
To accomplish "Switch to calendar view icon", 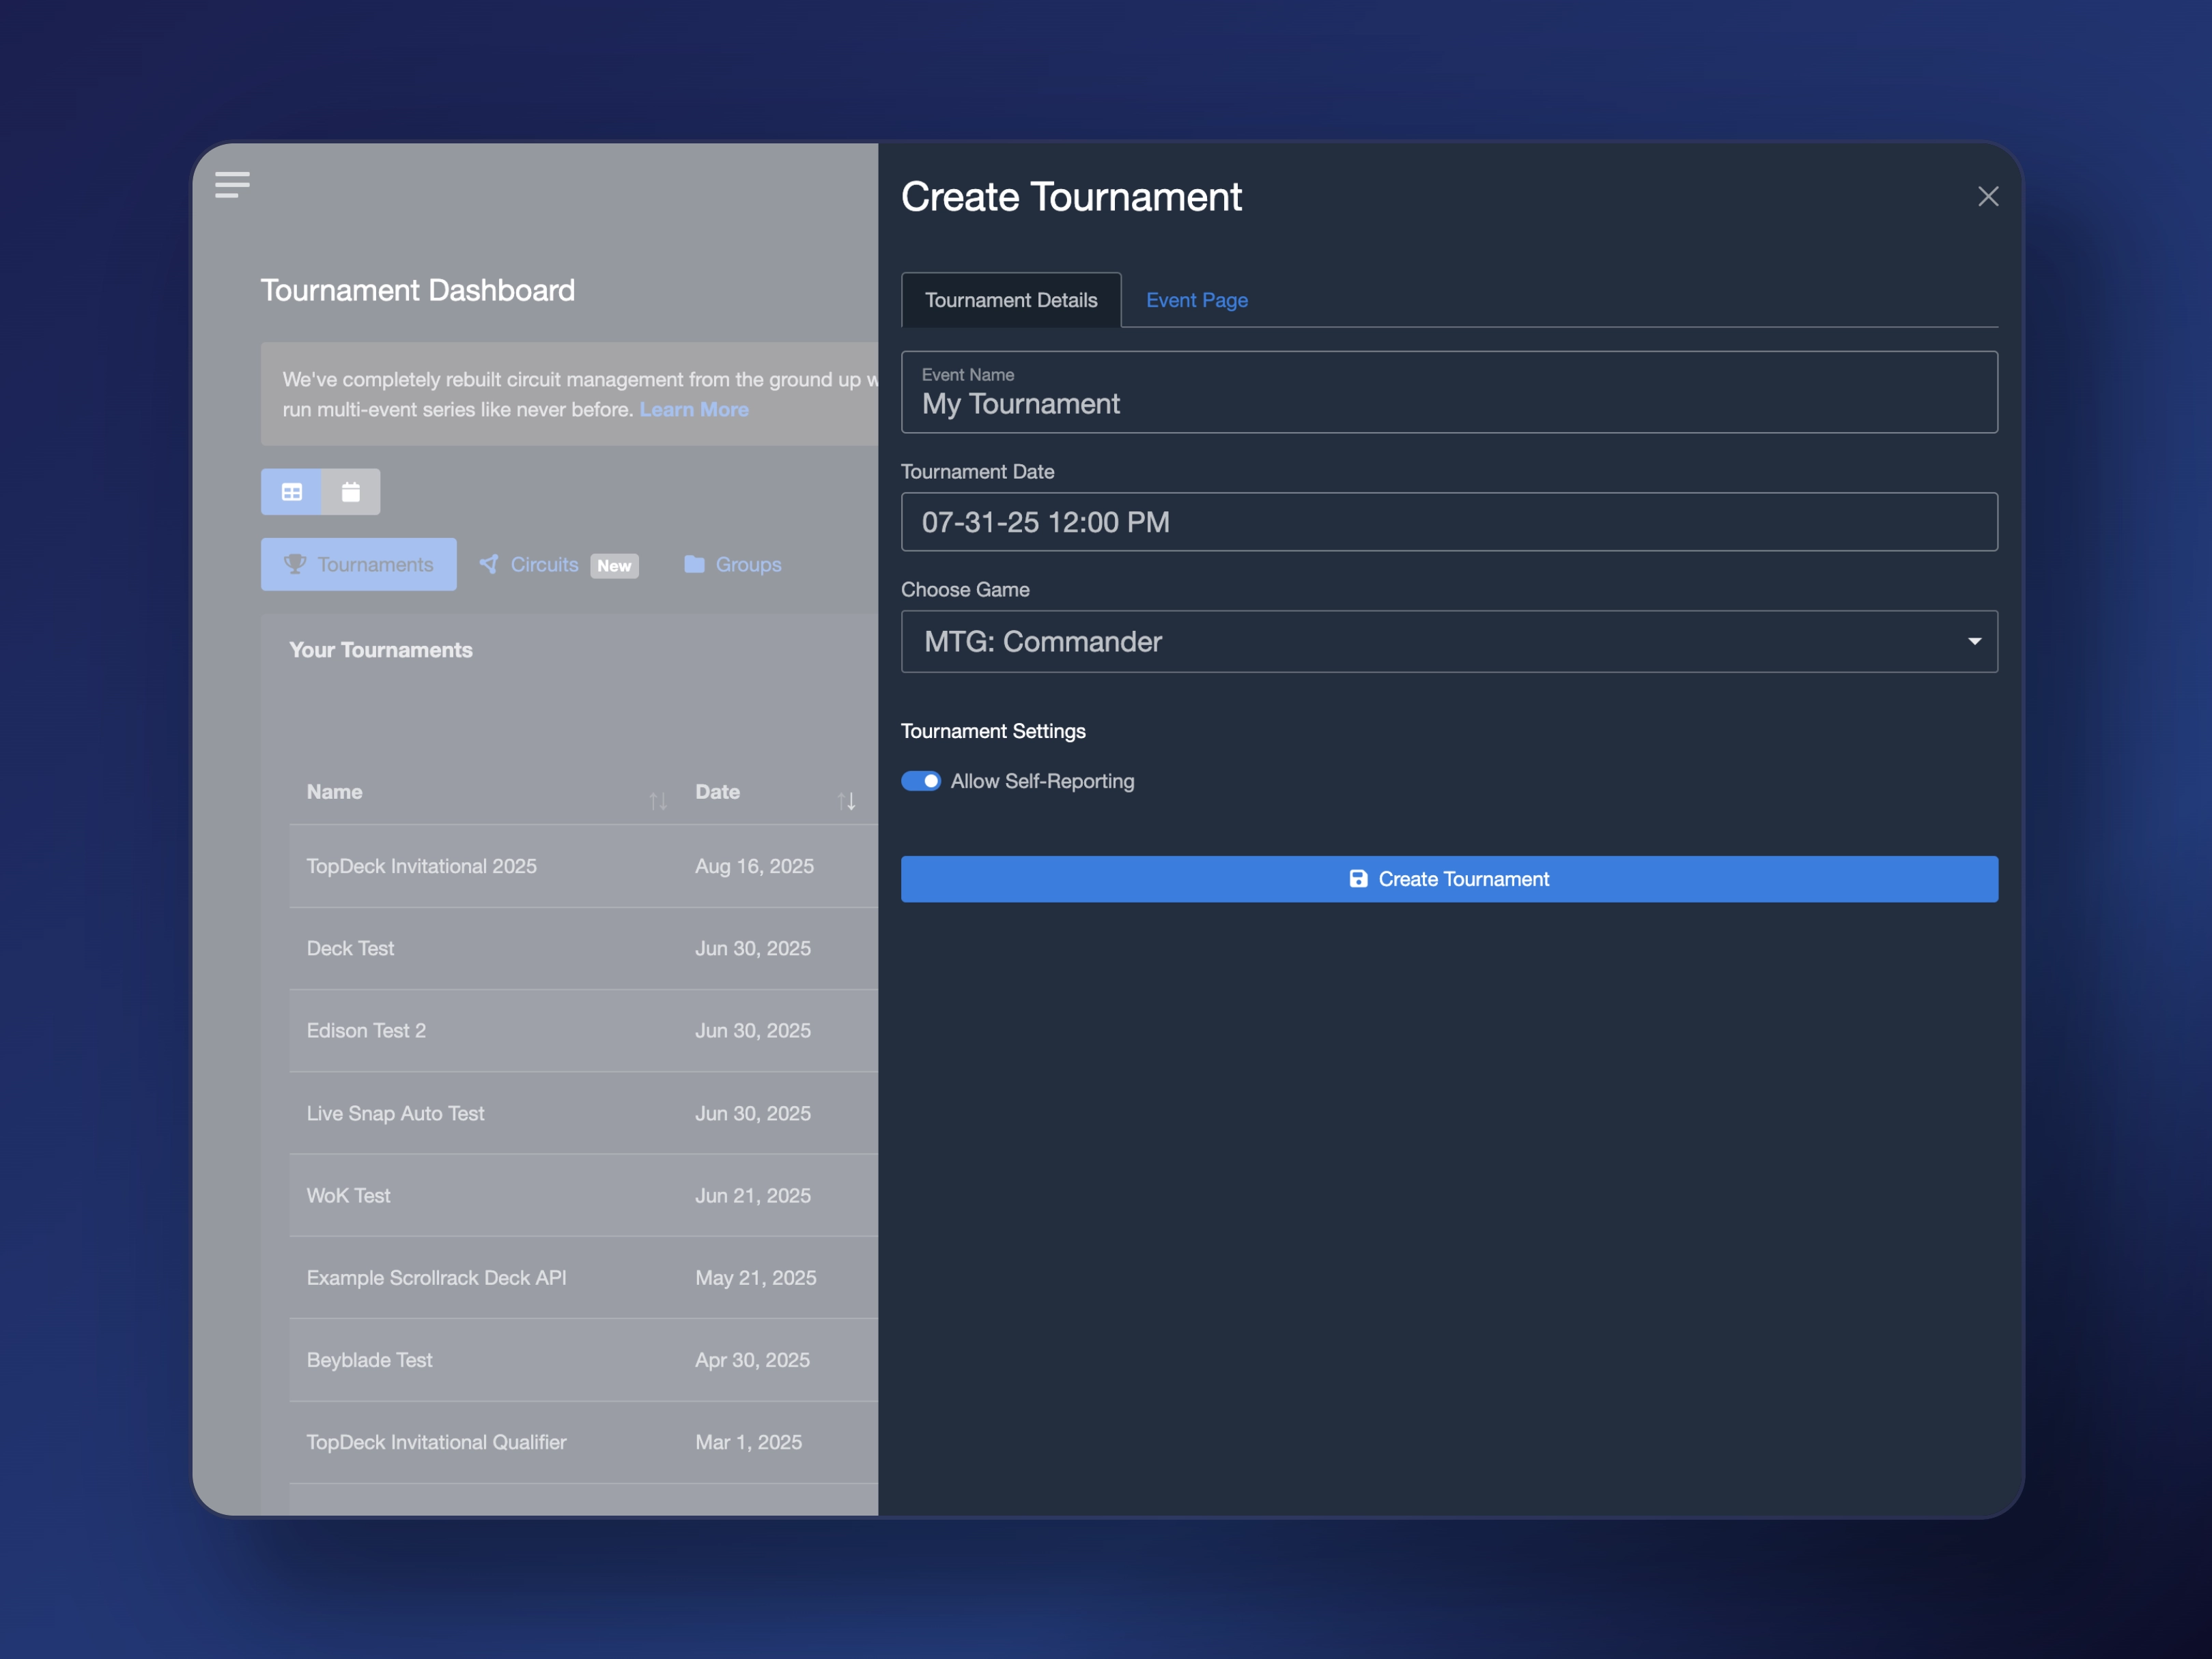I will (x=351, y=492).
